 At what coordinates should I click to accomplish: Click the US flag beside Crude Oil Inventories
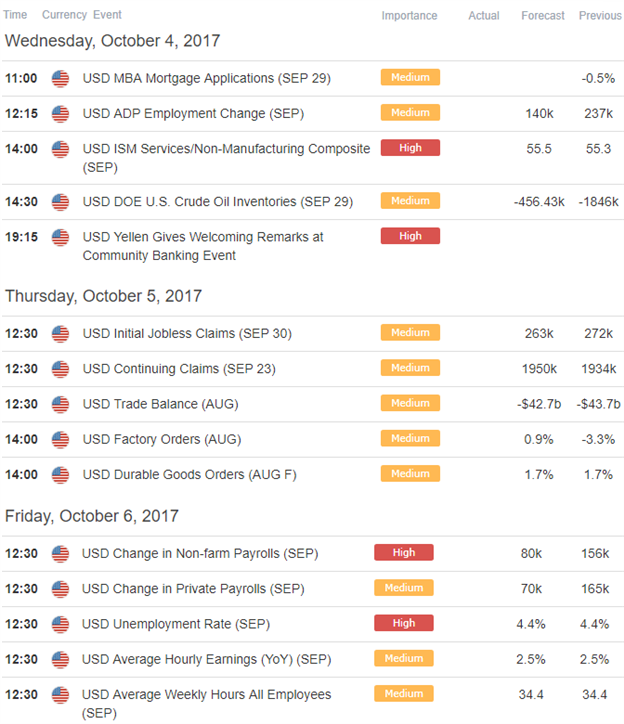click(x=60, y=202)
